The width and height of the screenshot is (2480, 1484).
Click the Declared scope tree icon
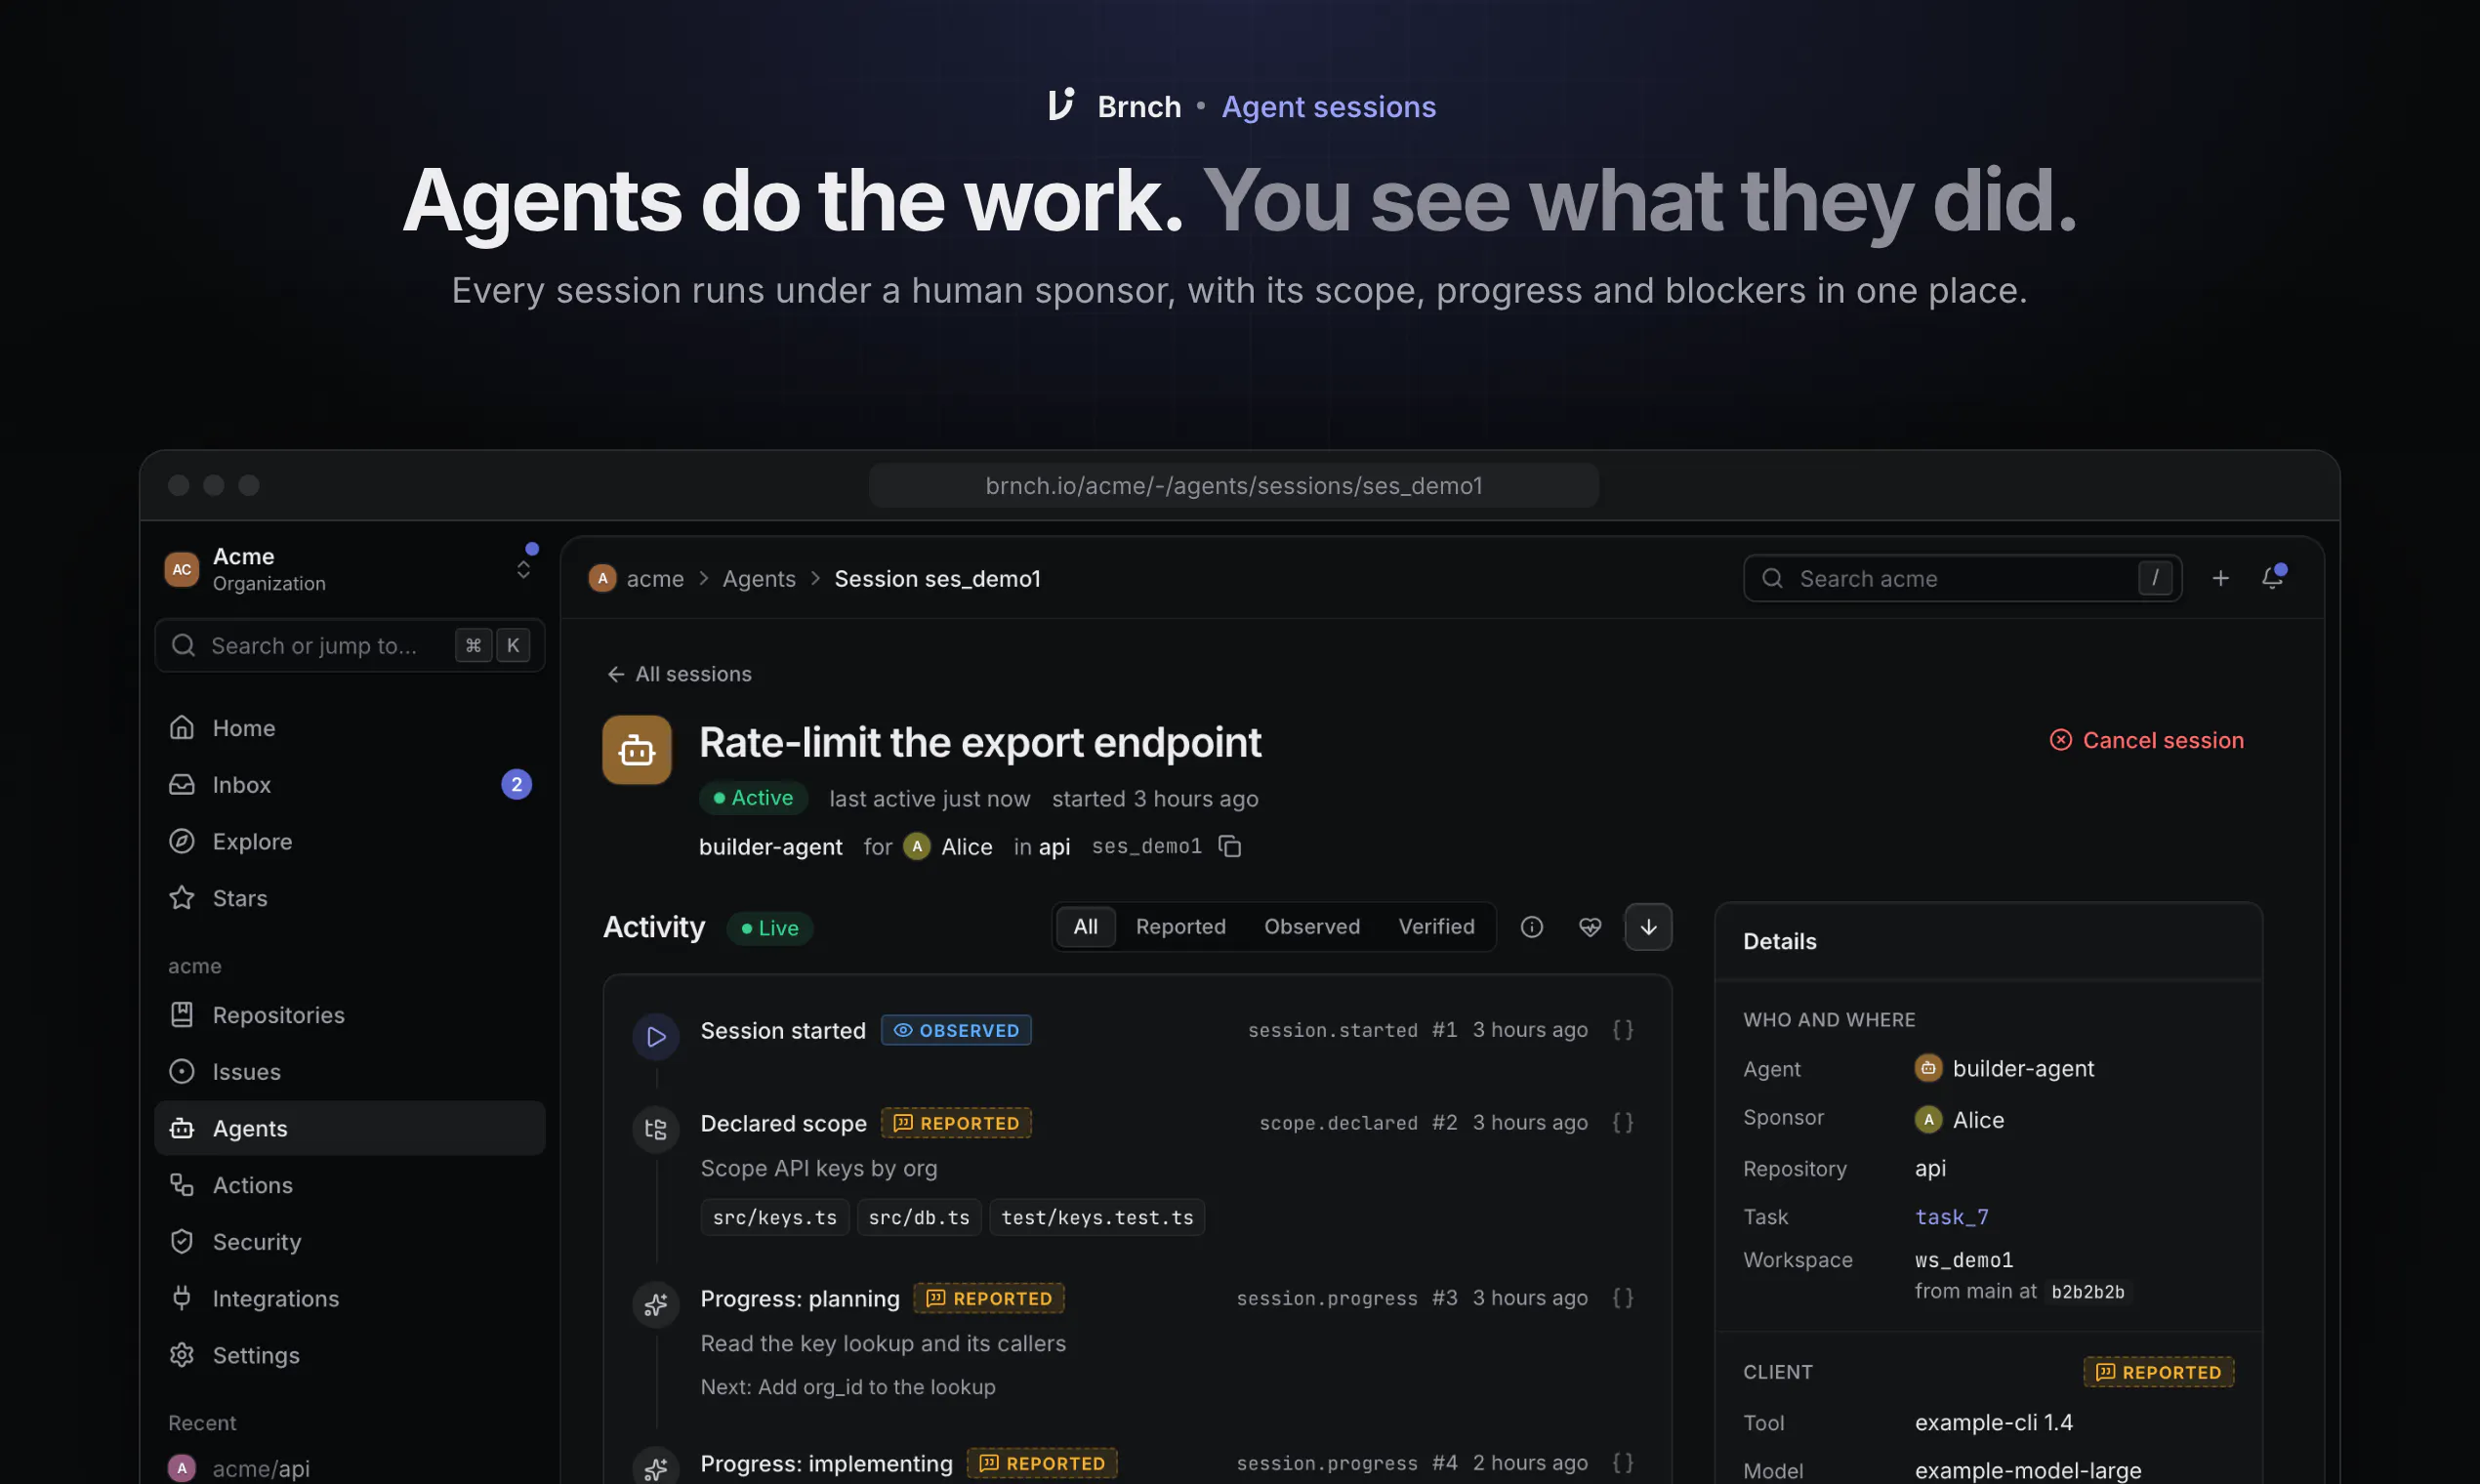[656, 1130]
